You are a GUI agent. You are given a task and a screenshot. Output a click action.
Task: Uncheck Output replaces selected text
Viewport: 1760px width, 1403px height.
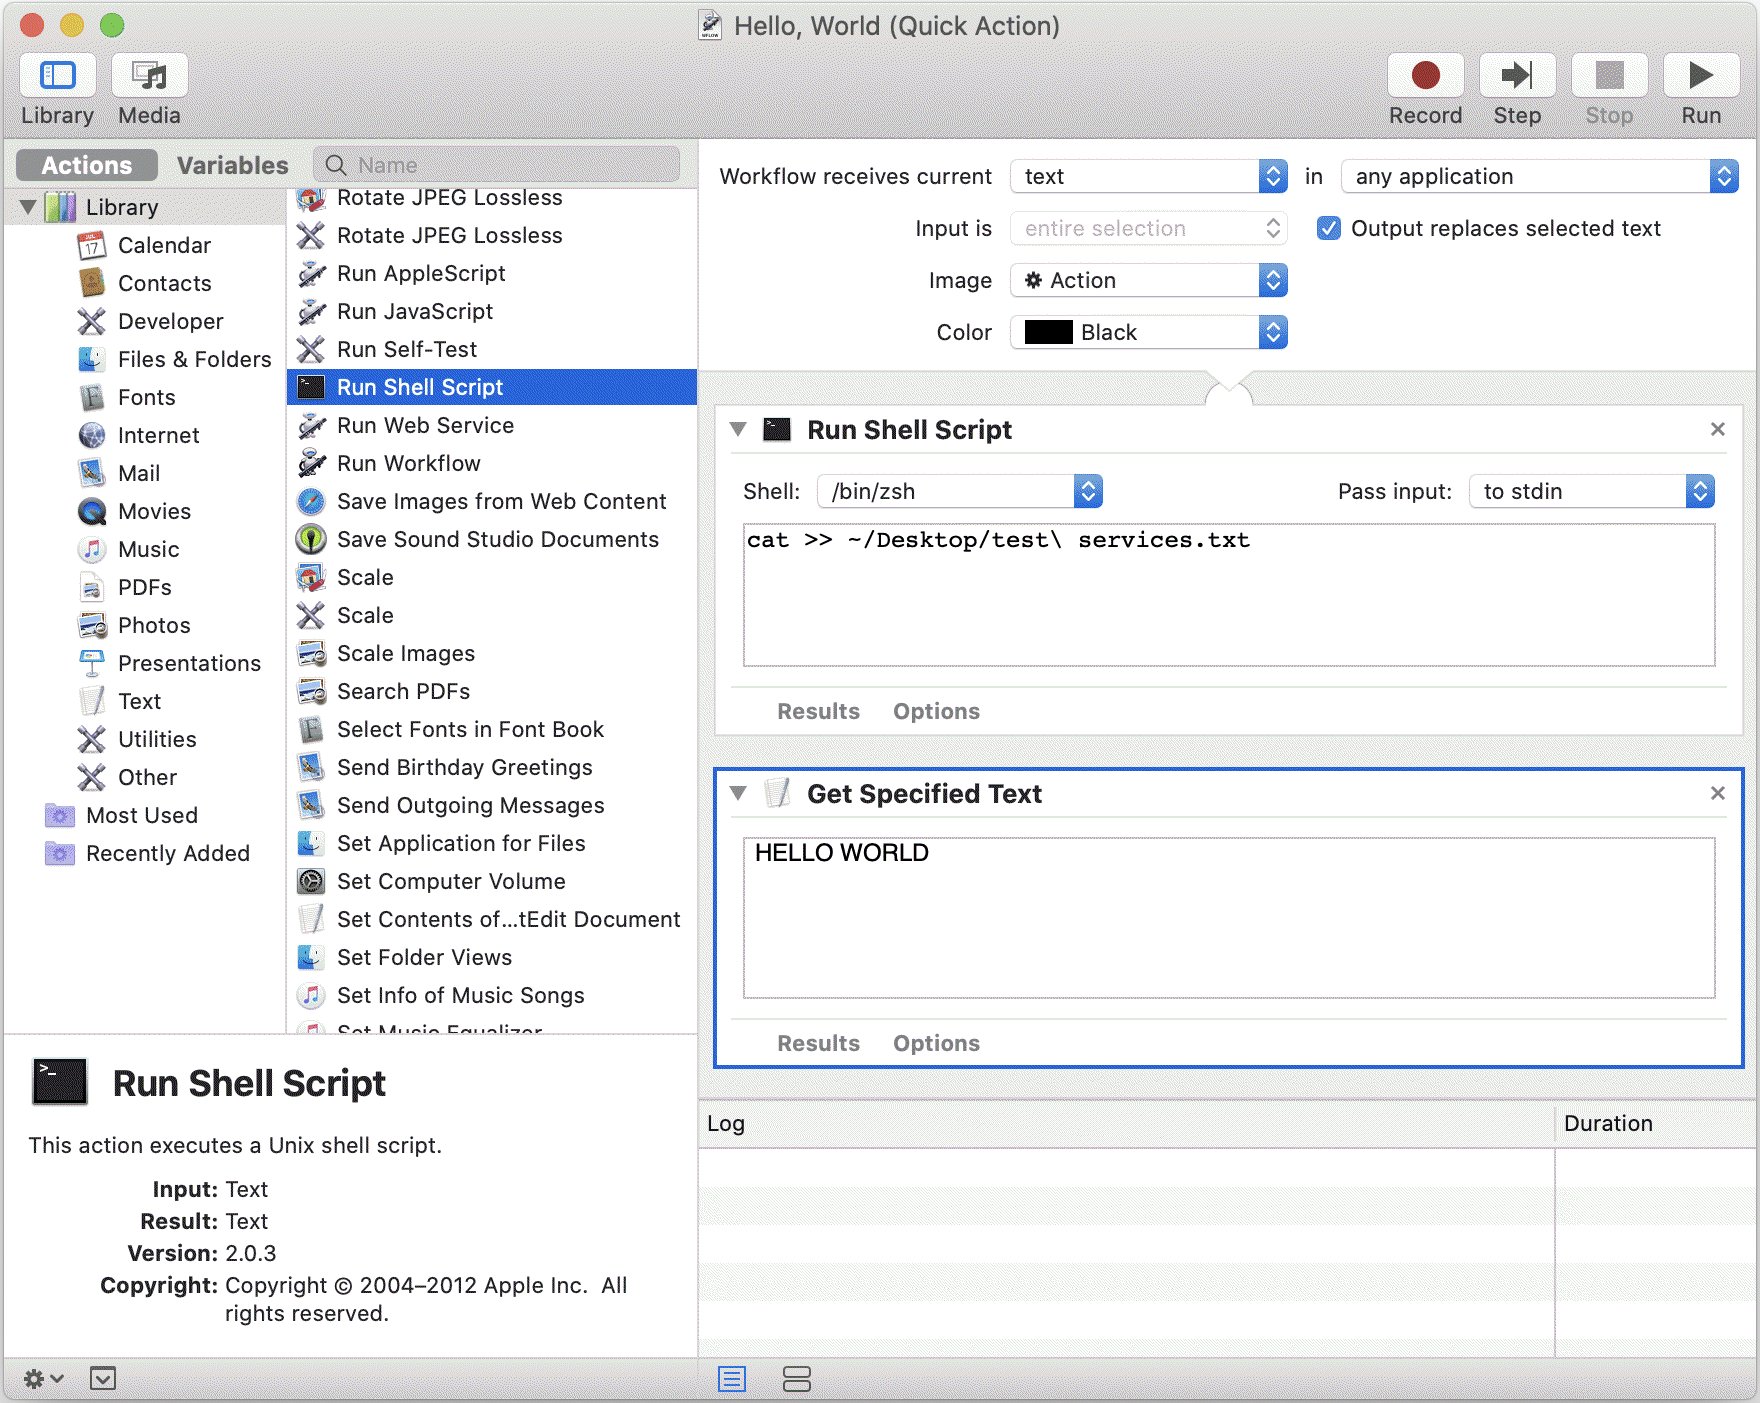(1329, 229)
